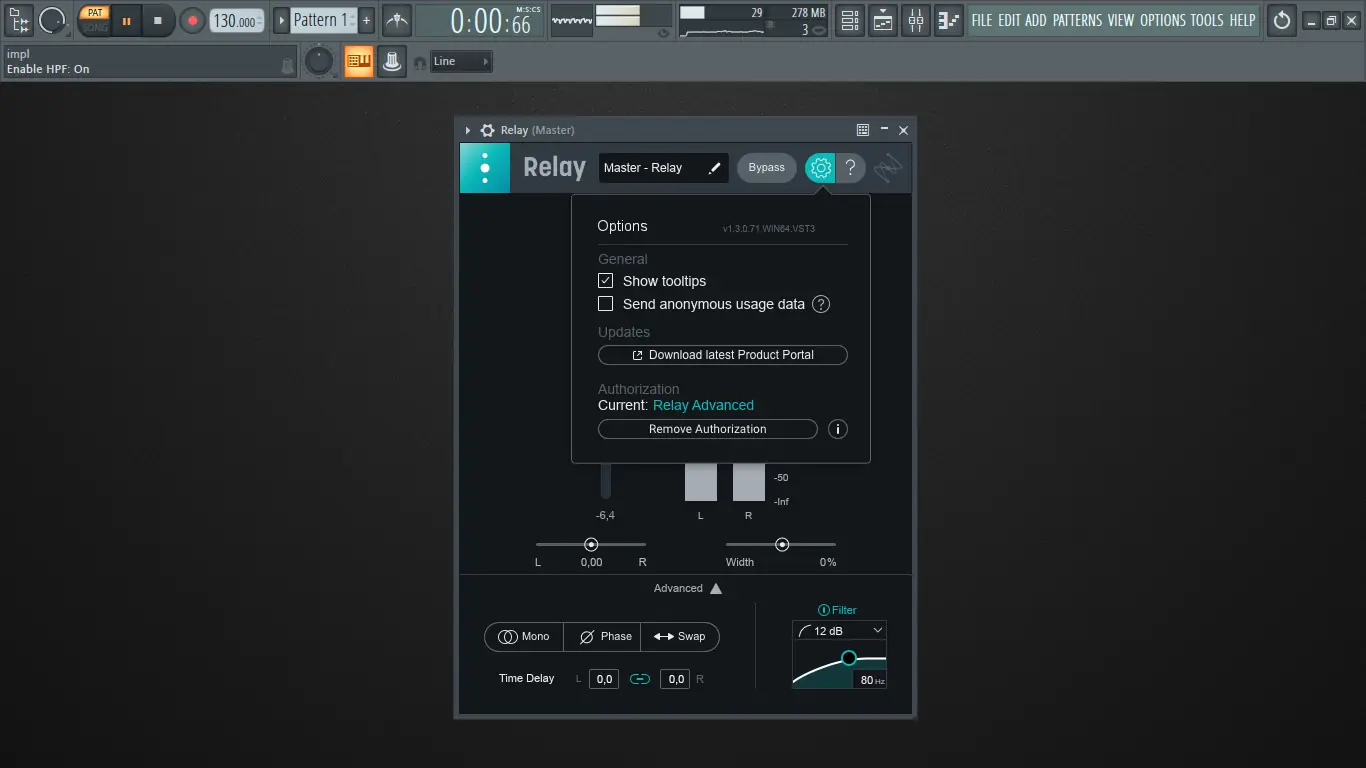The width and height of the screenshot is (1366, 768).
Task: Open Relay plugin settings gear in title bar
Action: [487, 130]
